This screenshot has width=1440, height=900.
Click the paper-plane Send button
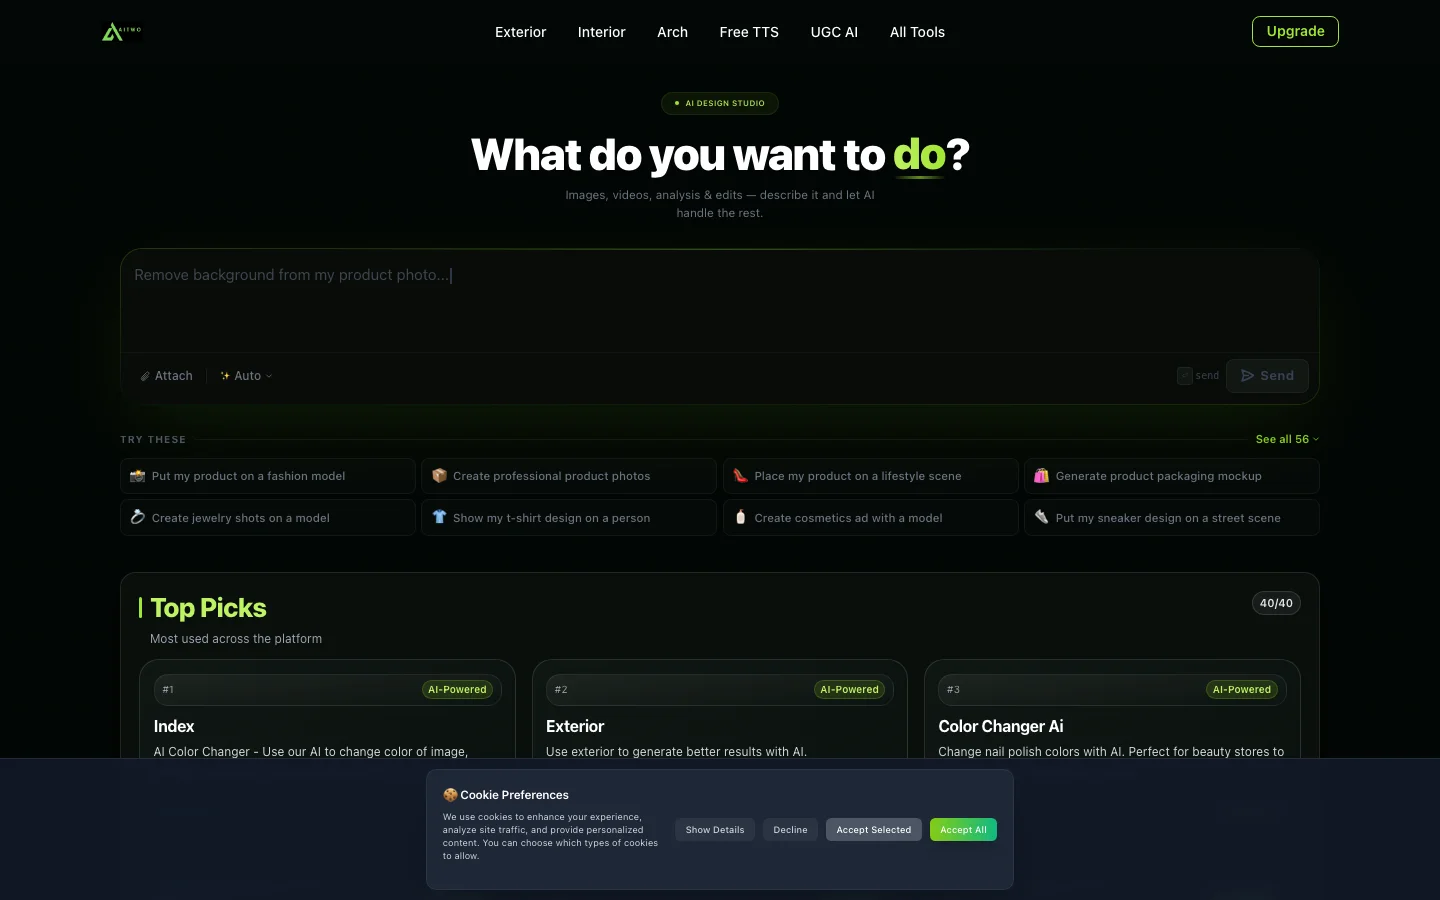tap(1267, 376)
